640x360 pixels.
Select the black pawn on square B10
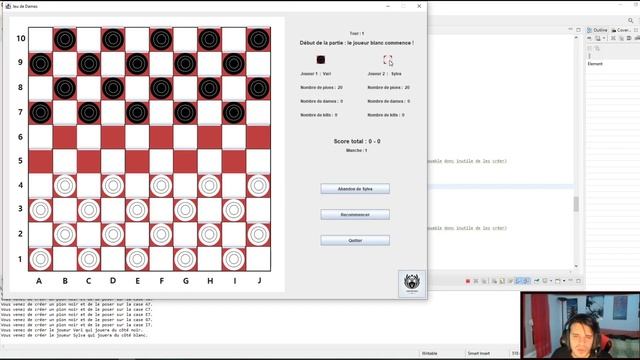[64, 40]
